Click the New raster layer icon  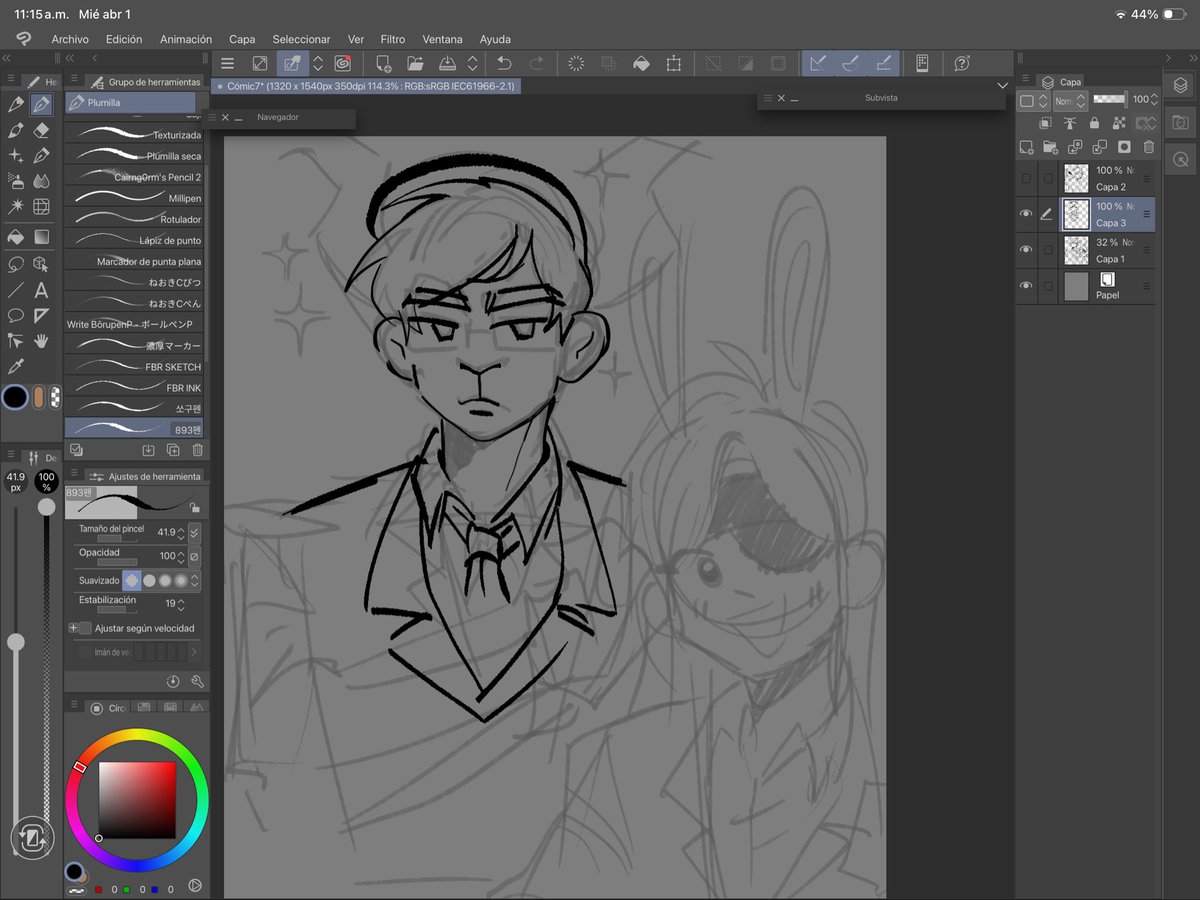[1026, 147]
